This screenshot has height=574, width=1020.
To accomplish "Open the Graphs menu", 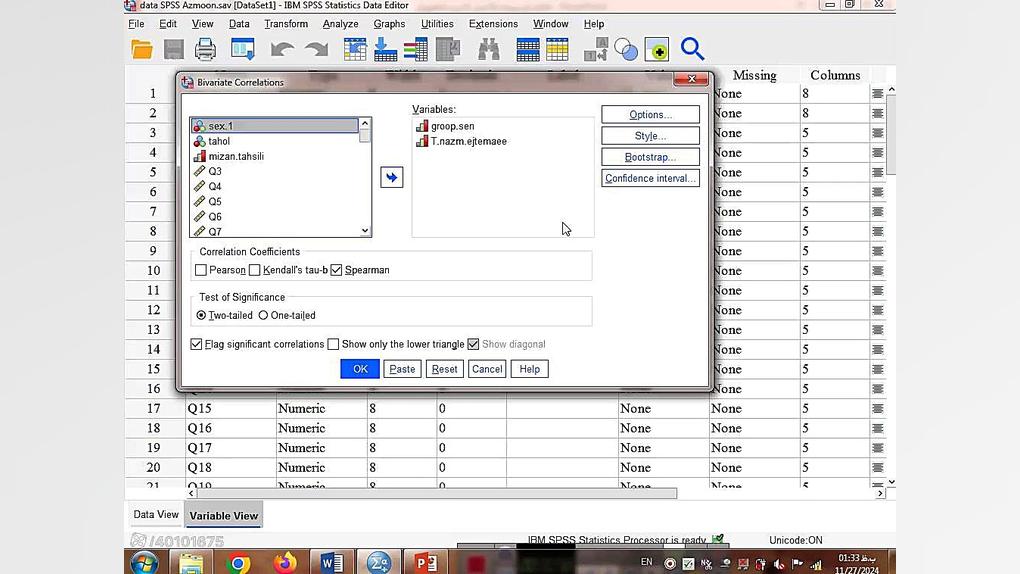I will (389, 24).
